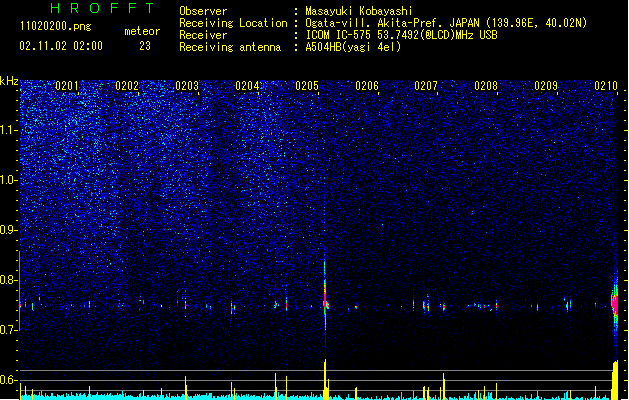The image size is (629, 400).
Task: Click the kHz axis unit label
Action: (9, 81)
